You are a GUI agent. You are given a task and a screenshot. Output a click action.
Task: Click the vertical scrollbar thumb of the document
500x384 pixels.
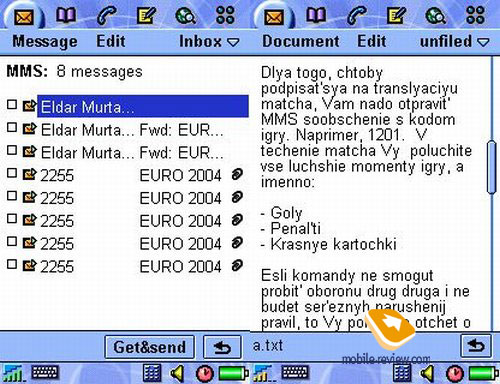pos(491,167)
